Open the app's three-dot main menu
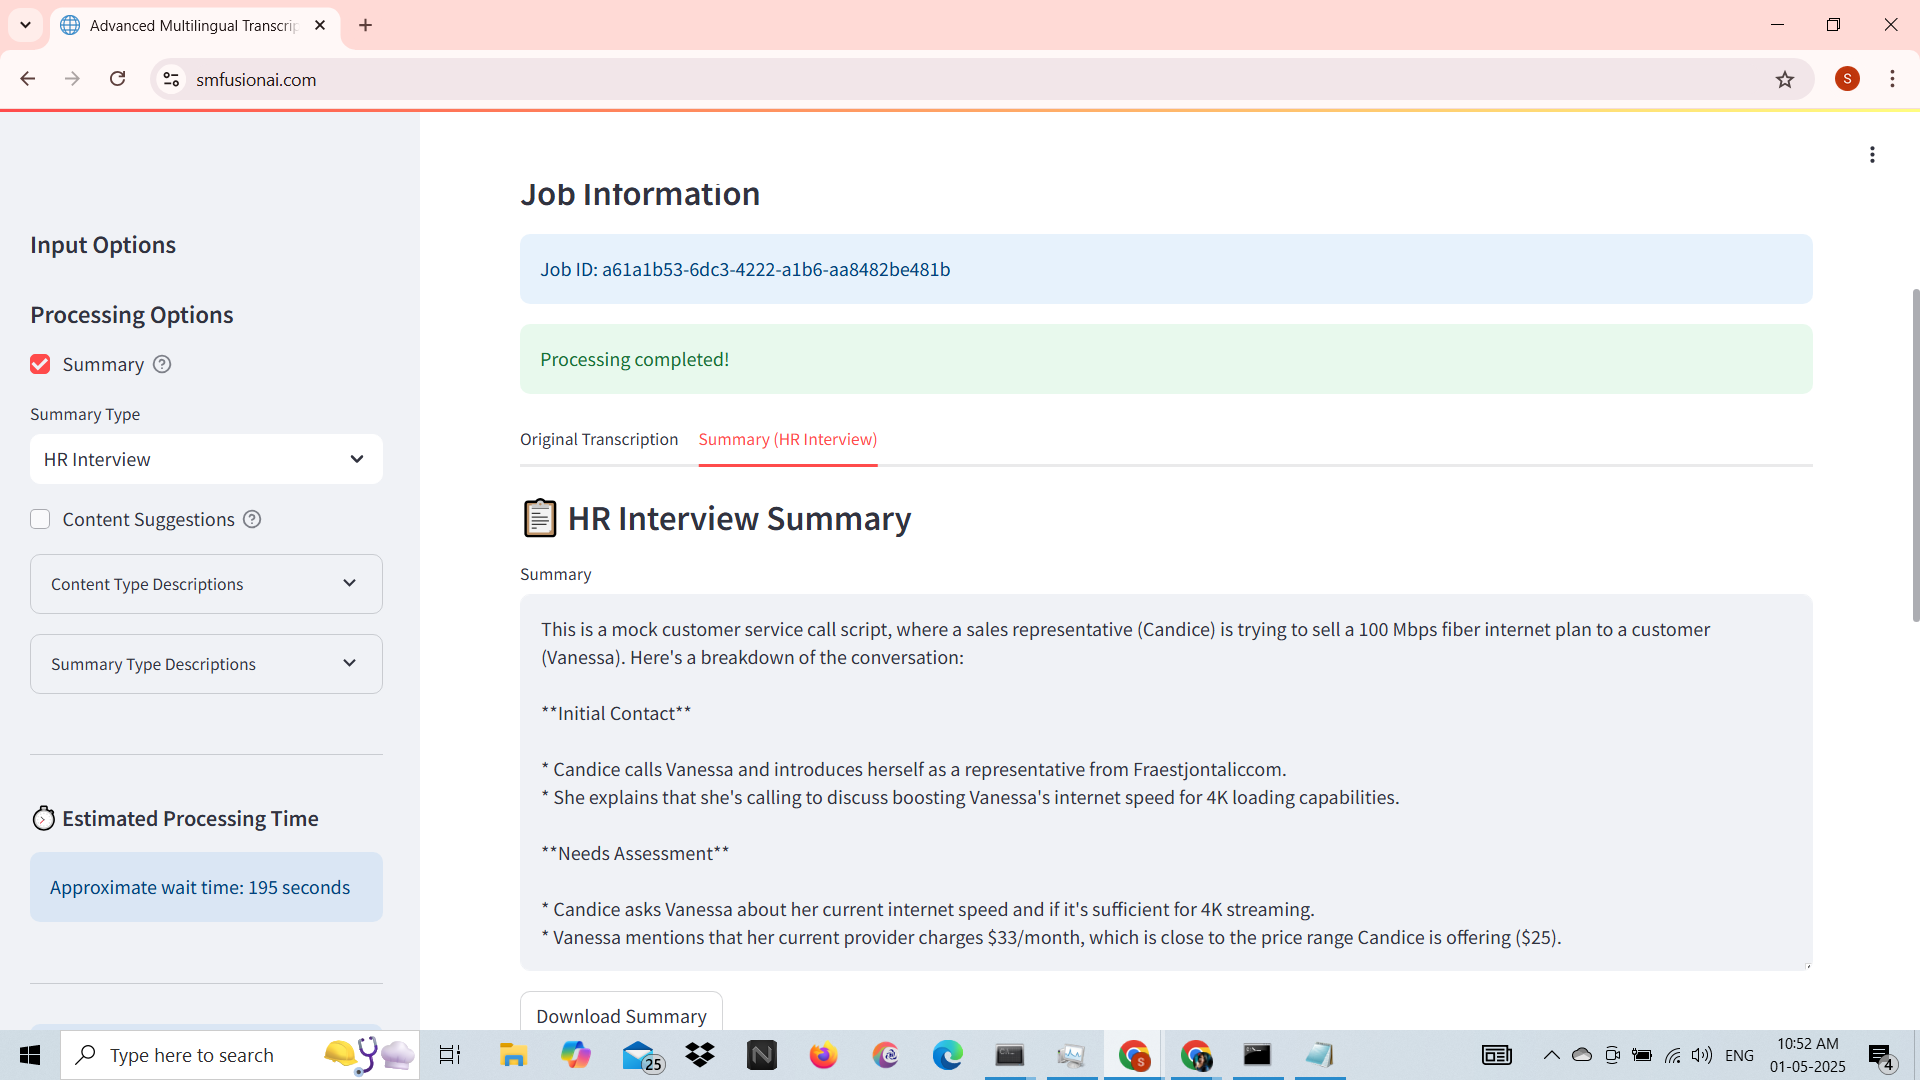Image resolution: width=1920 pixels, height=1080 pixels. click(x=1872, y=155)
